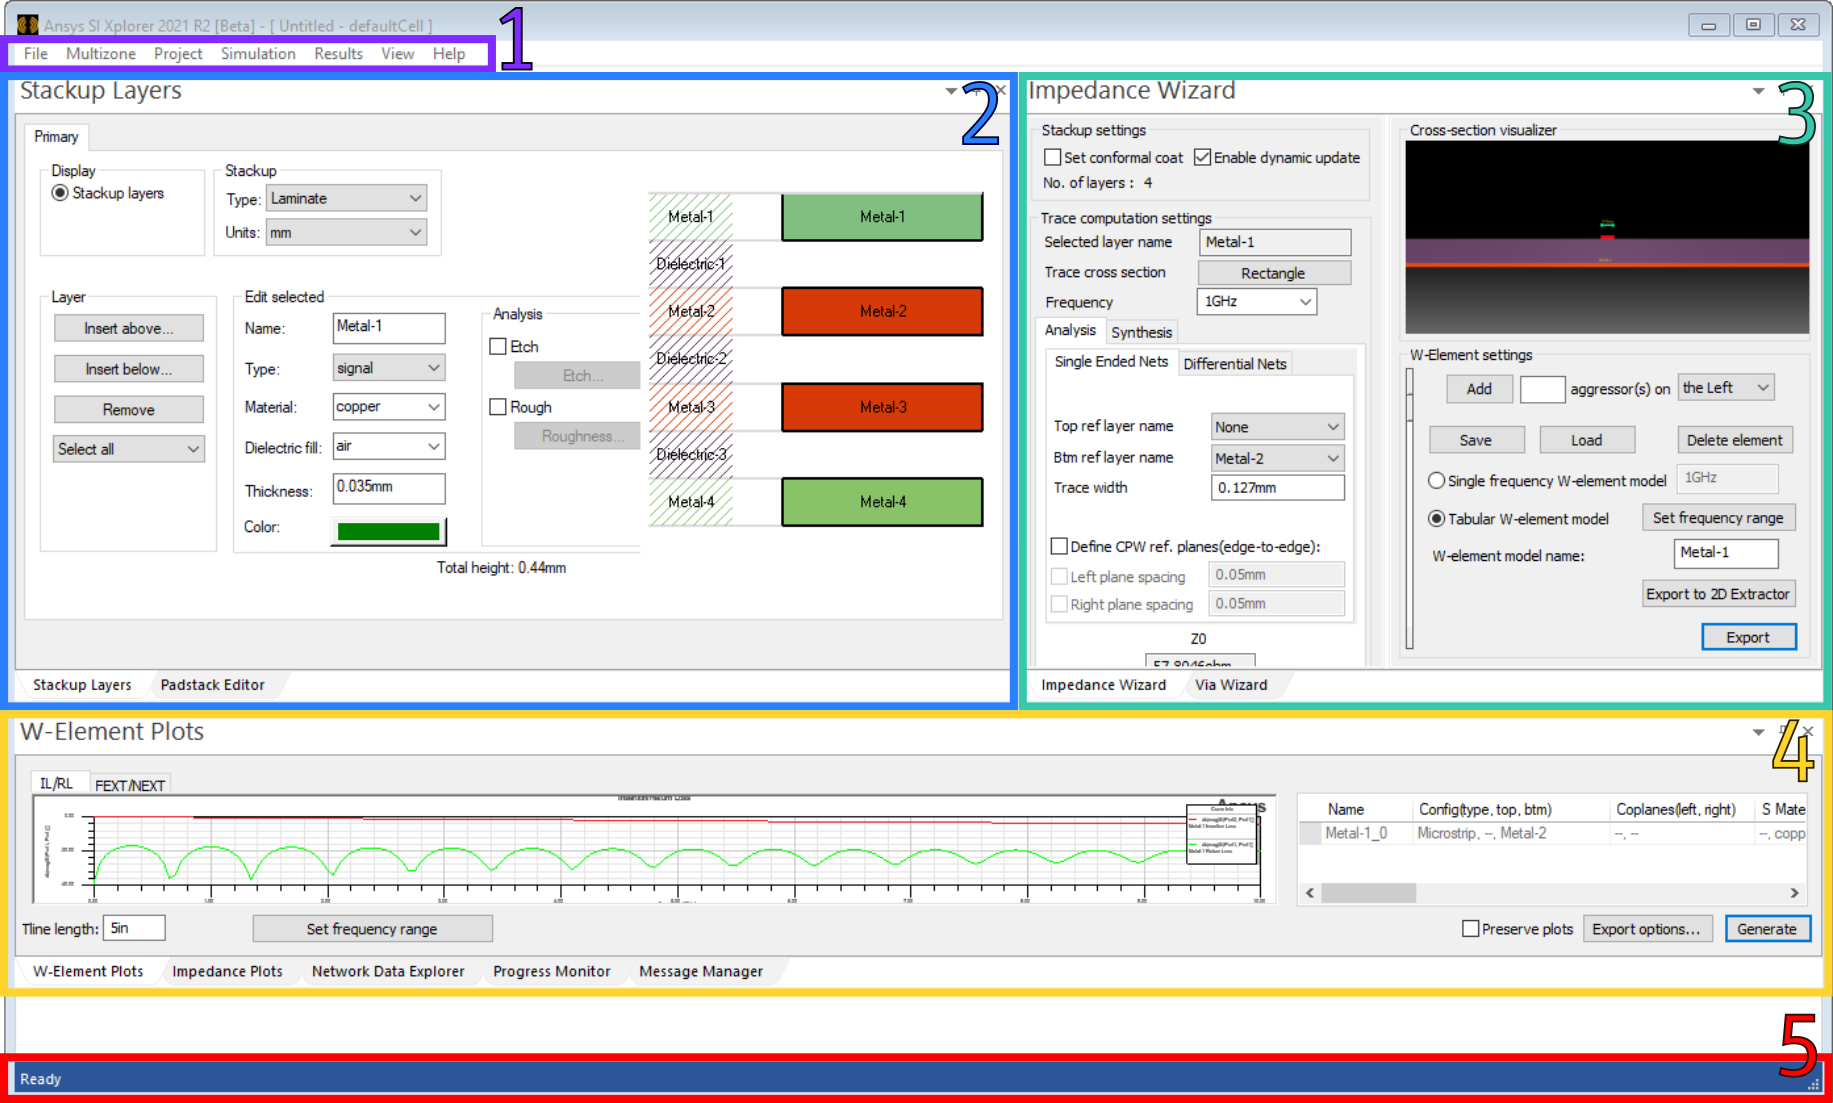Click the green layer Color swatch
1833x1103 pixels.
tap(388, 531)
